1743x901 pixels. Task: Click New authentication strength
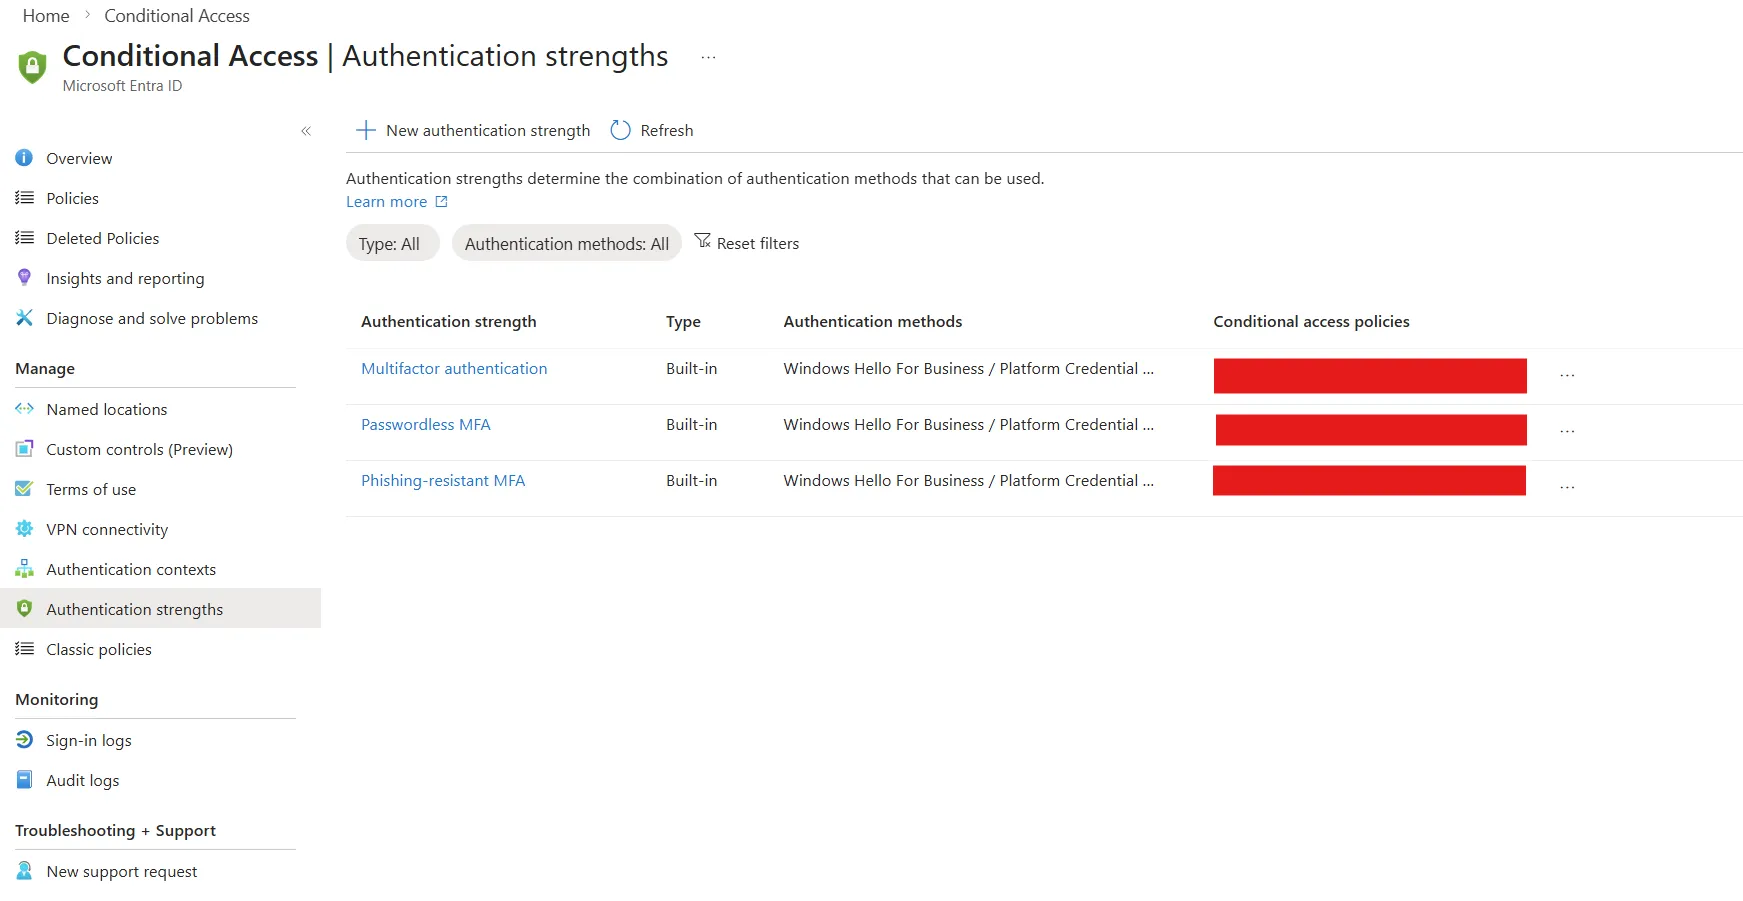(474, 130)
